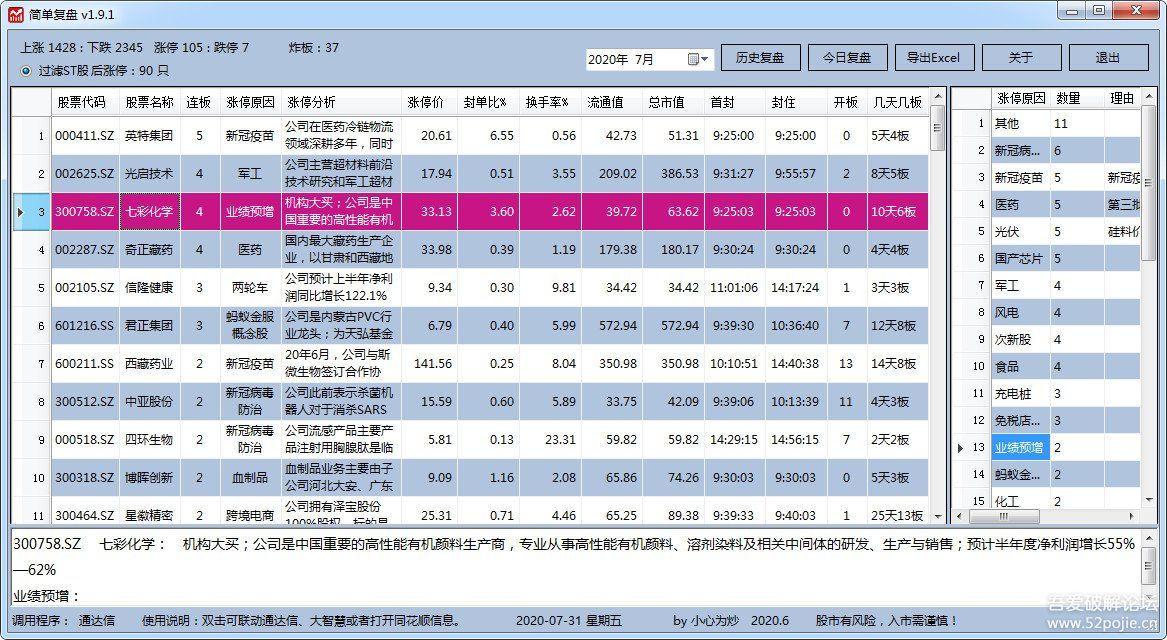Click the main table scroll-up arrow
The image size is (1167, 640).
tap(938, 96)
